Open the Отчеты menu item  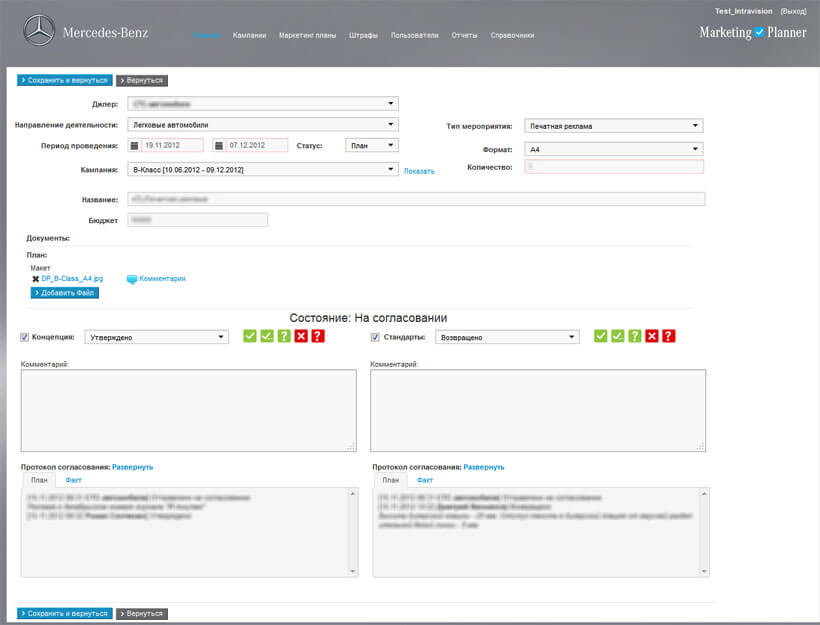click(x=464, y=36)
